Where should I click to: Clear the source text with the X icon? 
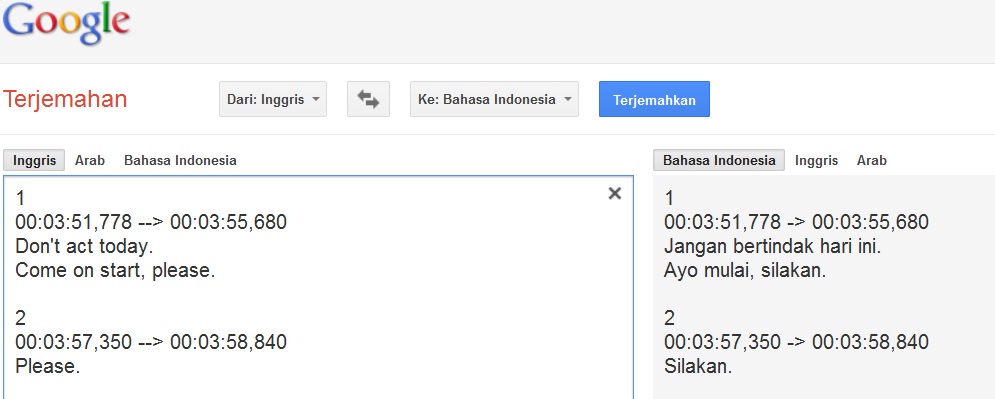[614, 193]
